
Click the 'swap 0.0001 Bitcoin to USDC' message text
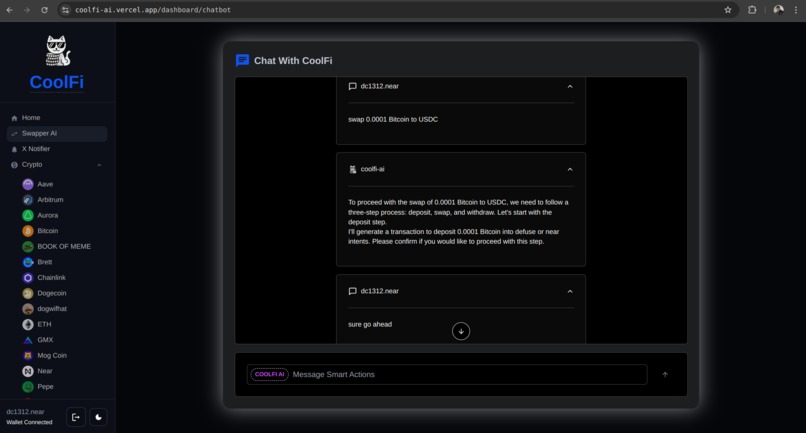click(x=393, y=119)
